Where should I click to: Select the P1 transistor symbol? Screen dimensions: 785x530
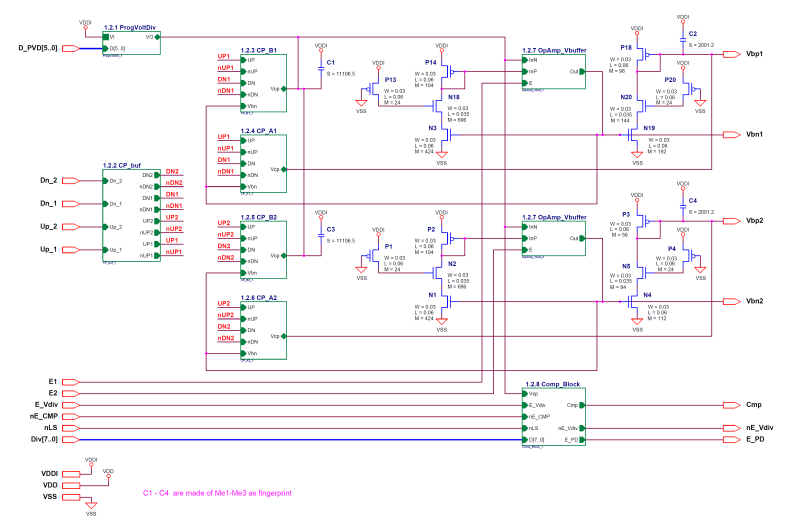click(374, 256)
